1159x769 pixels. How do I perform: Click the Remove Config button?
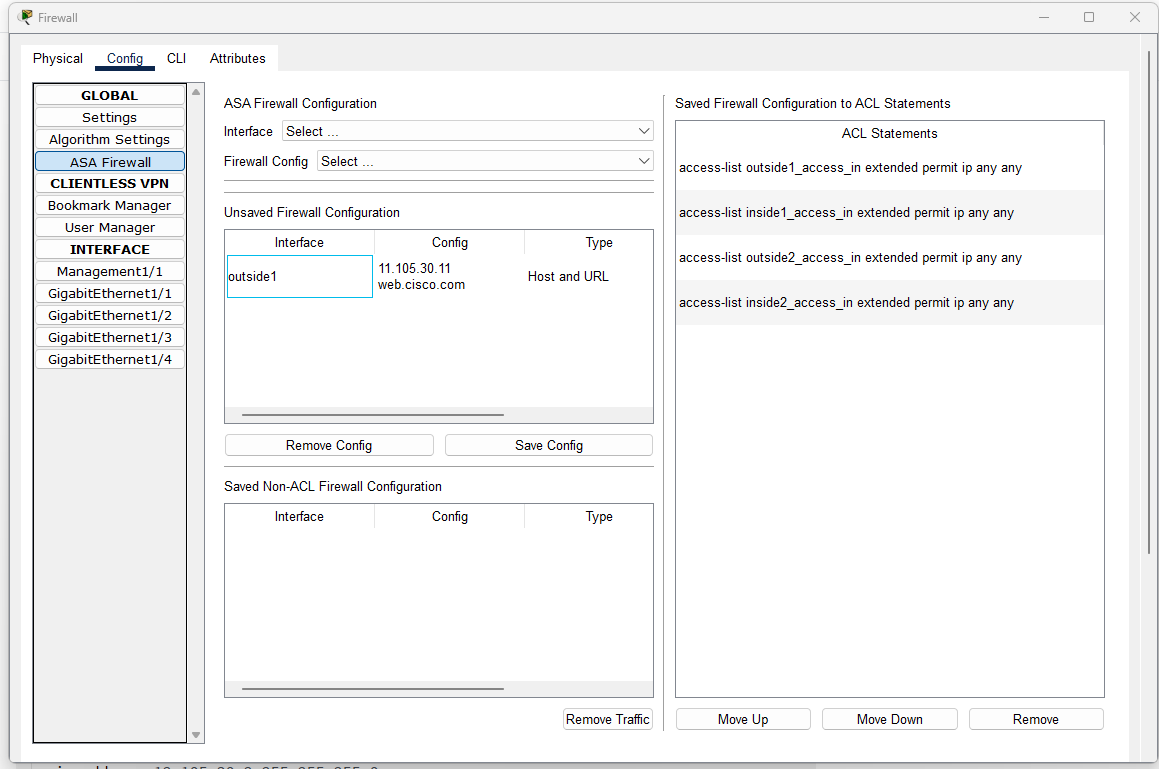pos(329,445)
